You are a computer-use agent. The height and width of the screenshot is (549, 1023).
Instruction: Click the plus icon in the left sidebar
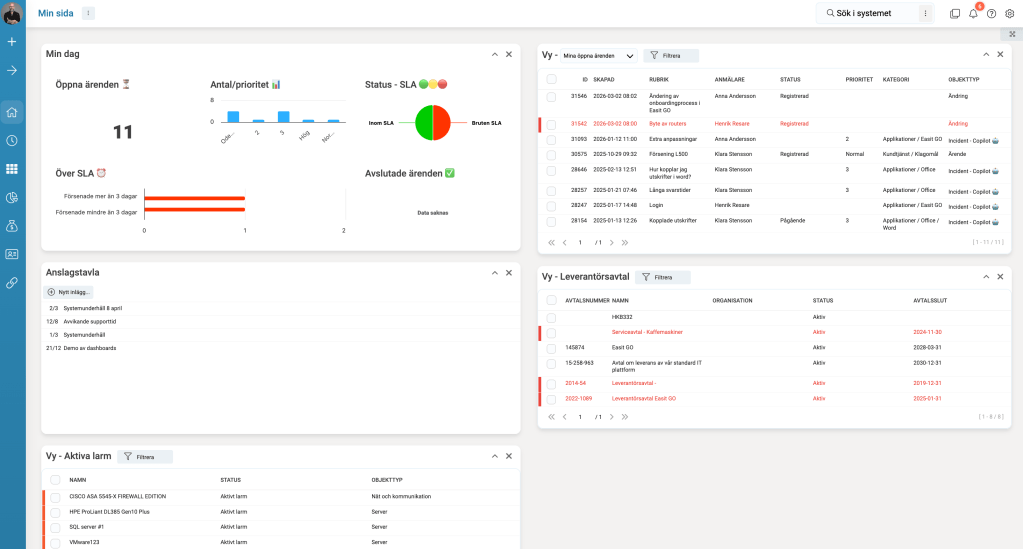[12, 42]
